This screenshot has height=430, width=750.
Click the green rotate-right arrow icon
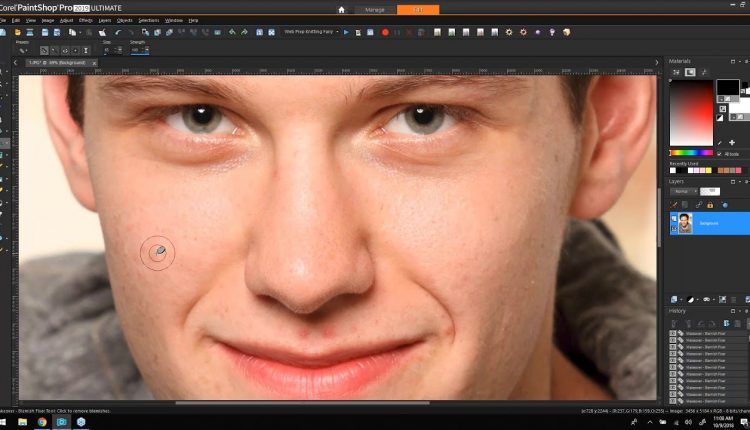click(x=244, y=33)
